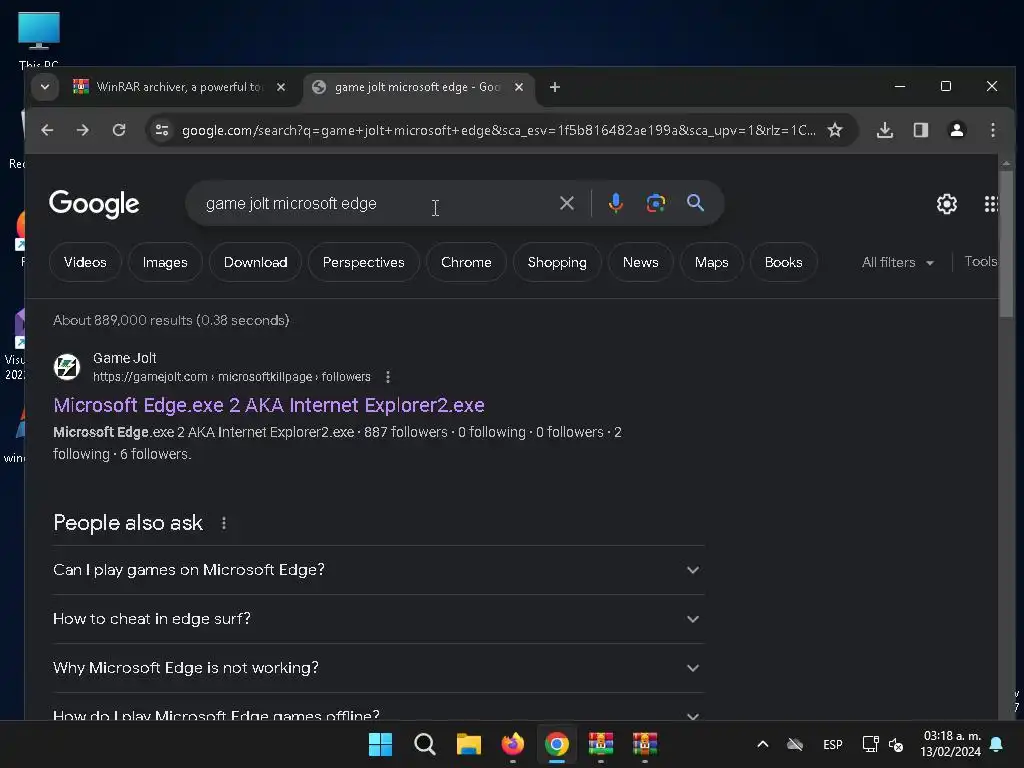This screenshot has height=768, width=1024.
Task: Open more options for Game Jolt result
Action: [x=388, y=377]
